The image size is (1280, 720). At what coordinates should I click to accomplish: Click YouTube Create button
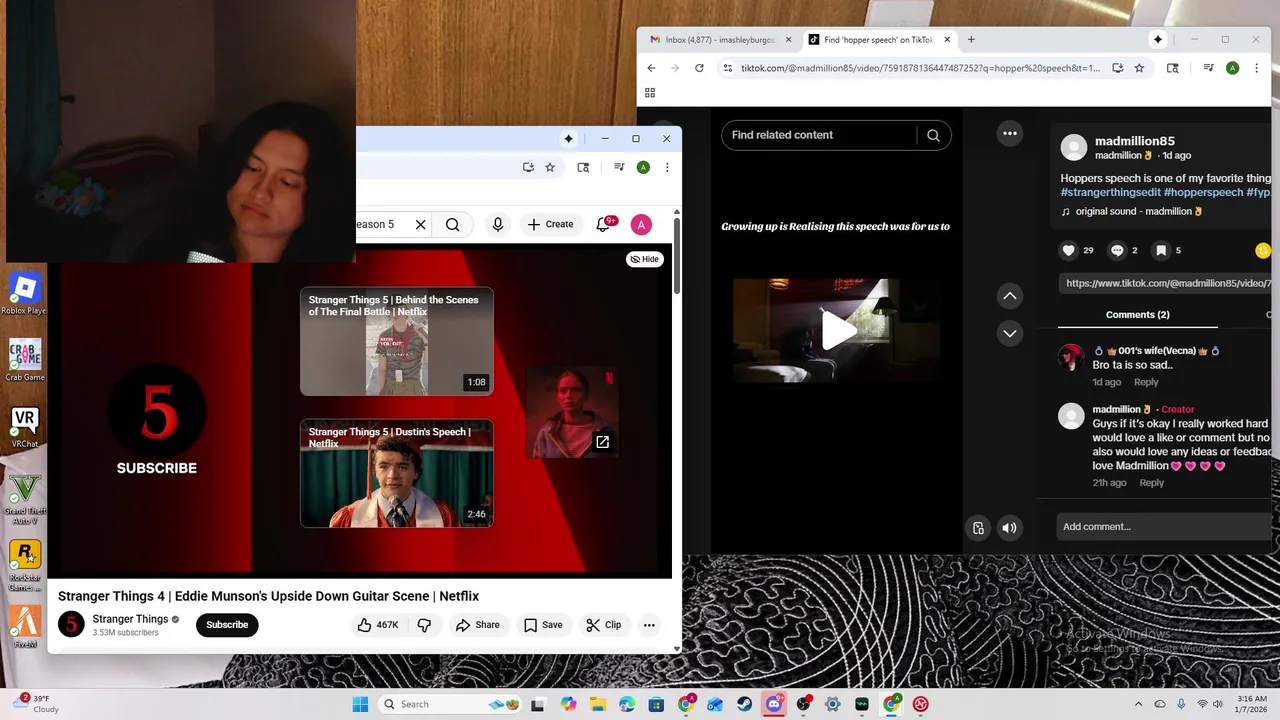coord(550,225)
